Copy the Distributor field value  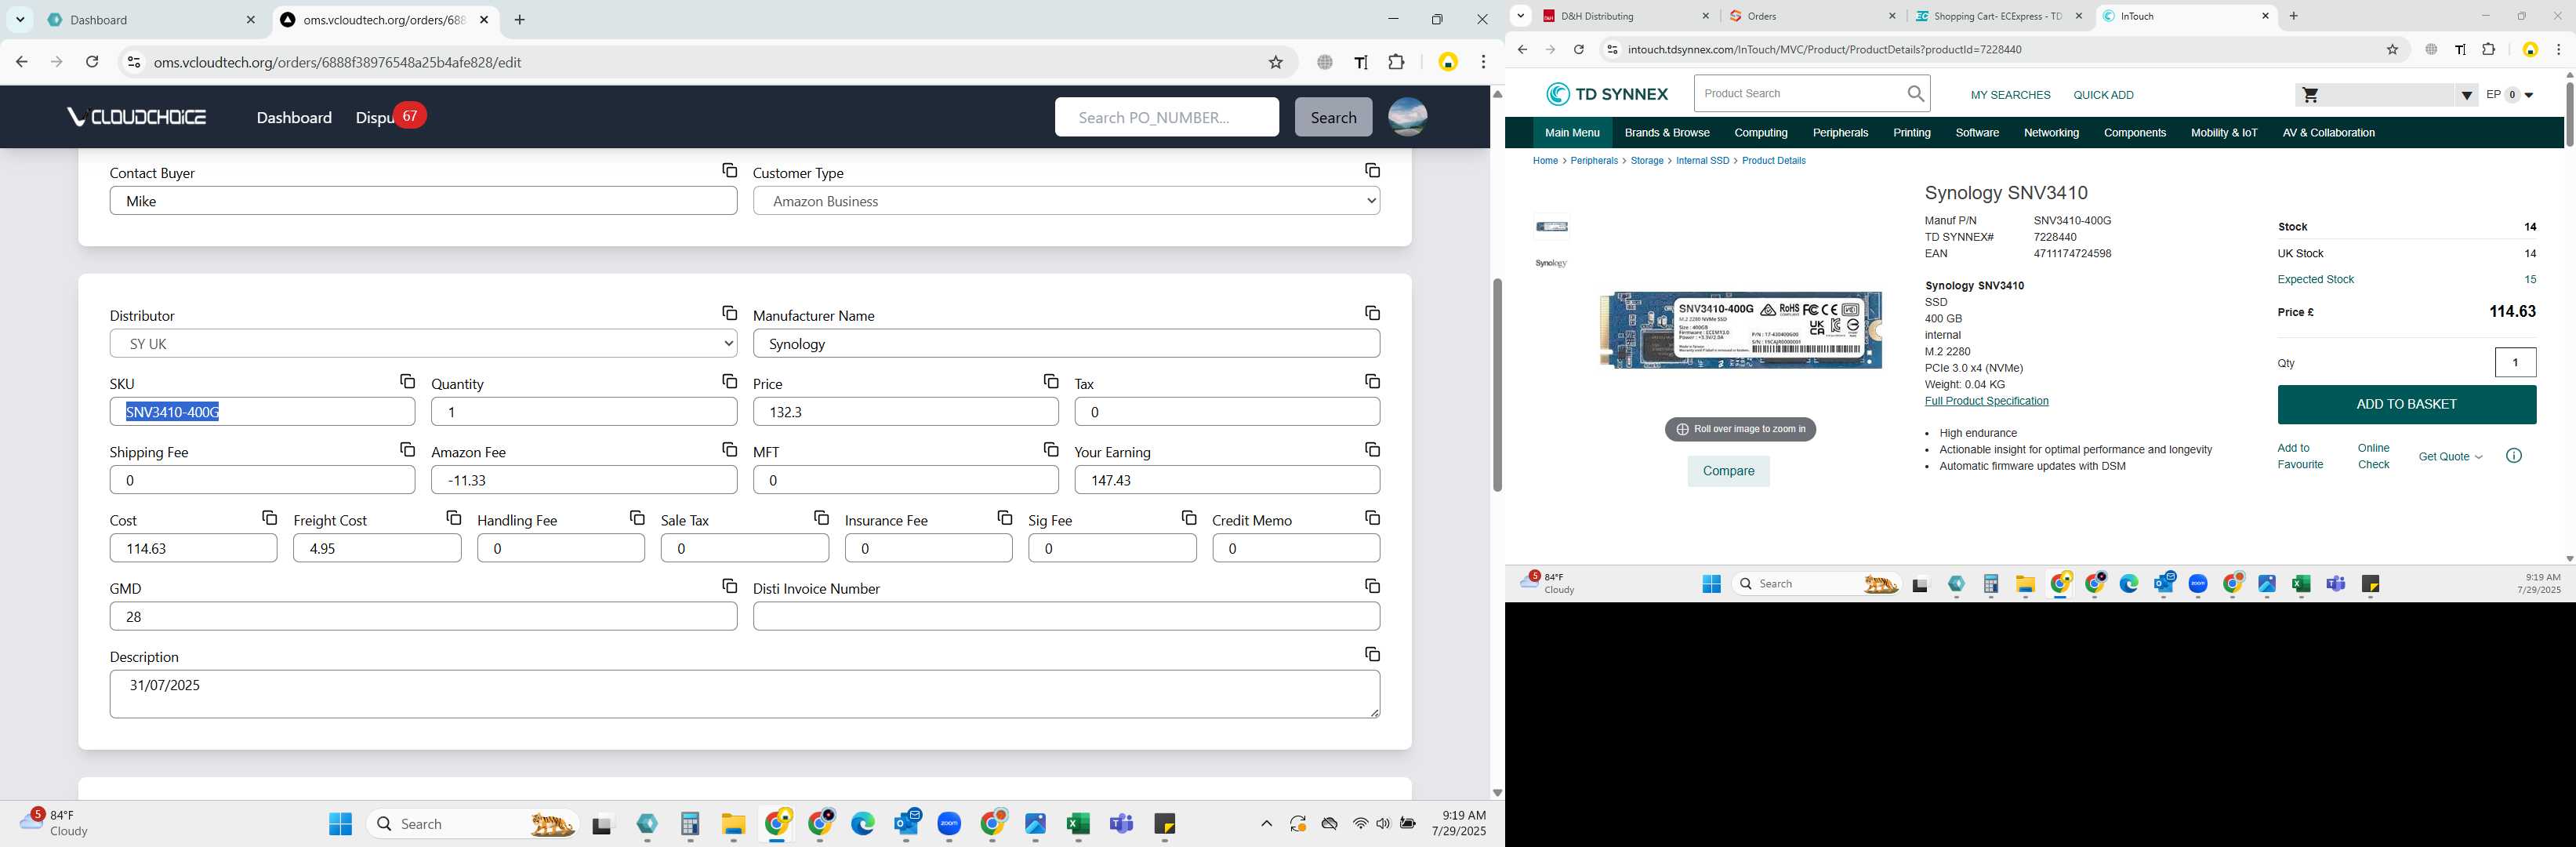[729, 314]
